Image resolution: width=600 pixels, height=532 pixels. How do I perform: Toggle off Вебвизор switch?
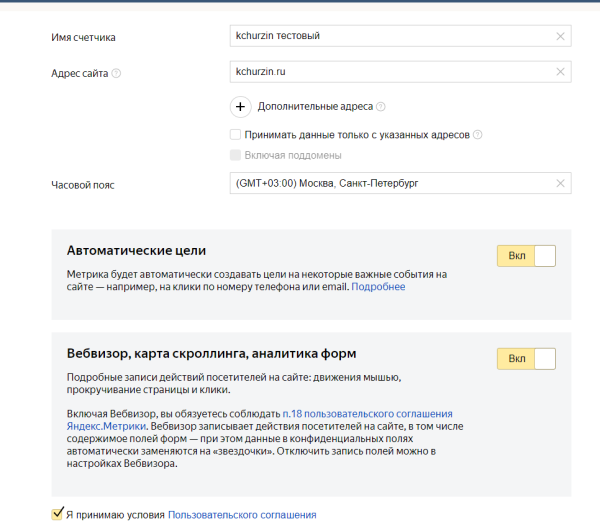525,359
